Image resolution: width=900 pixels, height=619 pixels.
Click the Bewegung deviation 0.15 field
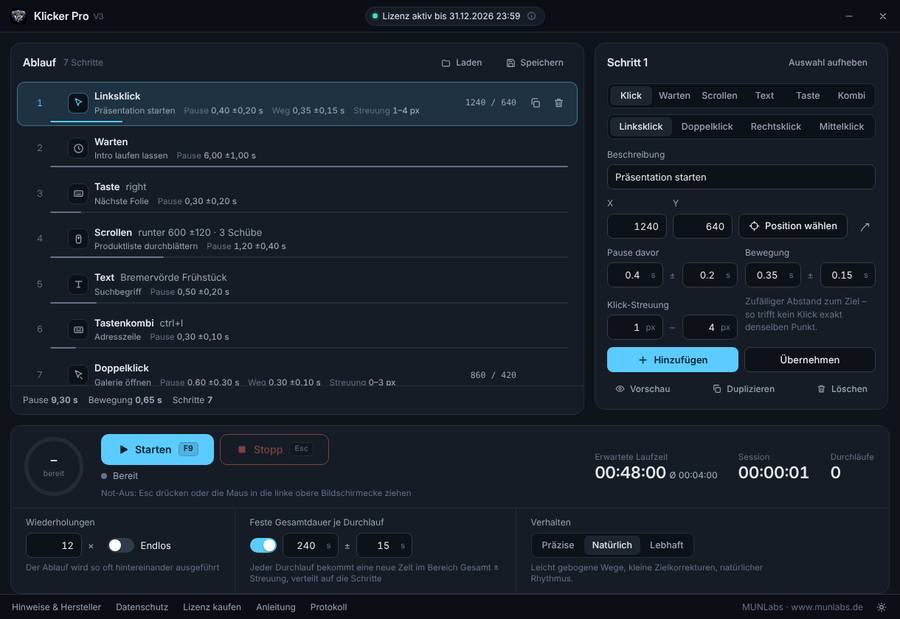(x=848, y=275)
